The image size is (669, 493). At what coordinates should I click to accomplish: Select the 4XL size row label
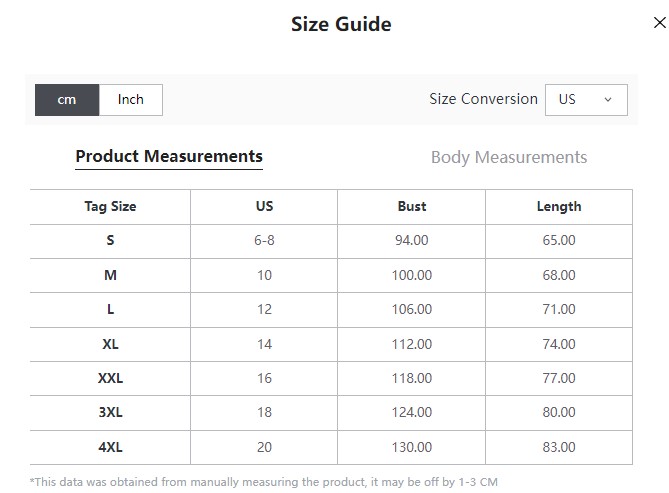tap(111, 447)
